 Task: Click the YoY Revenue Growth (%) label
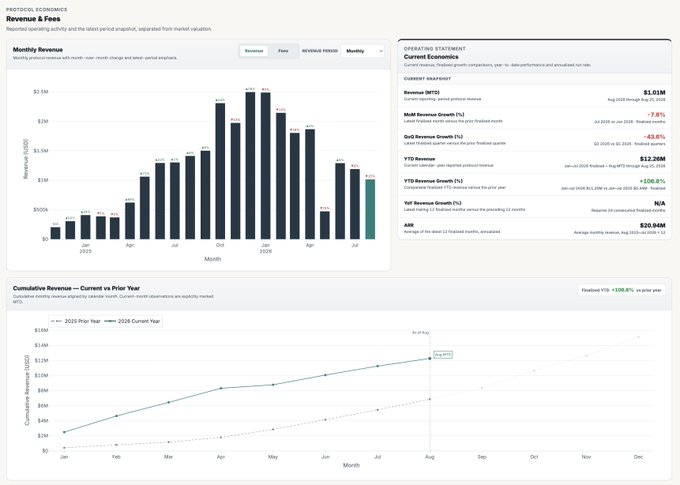pos(432,203)
